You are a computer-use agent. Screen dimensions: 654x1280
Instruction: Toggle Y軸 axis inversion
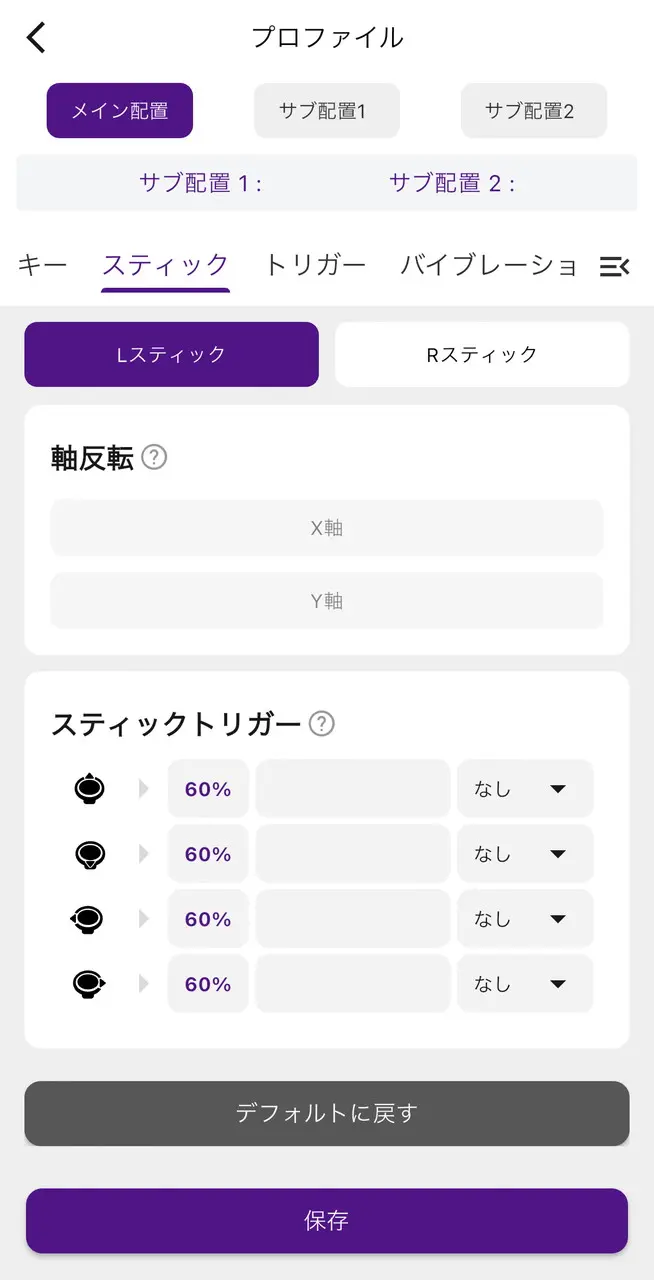[x=327, y=601]
